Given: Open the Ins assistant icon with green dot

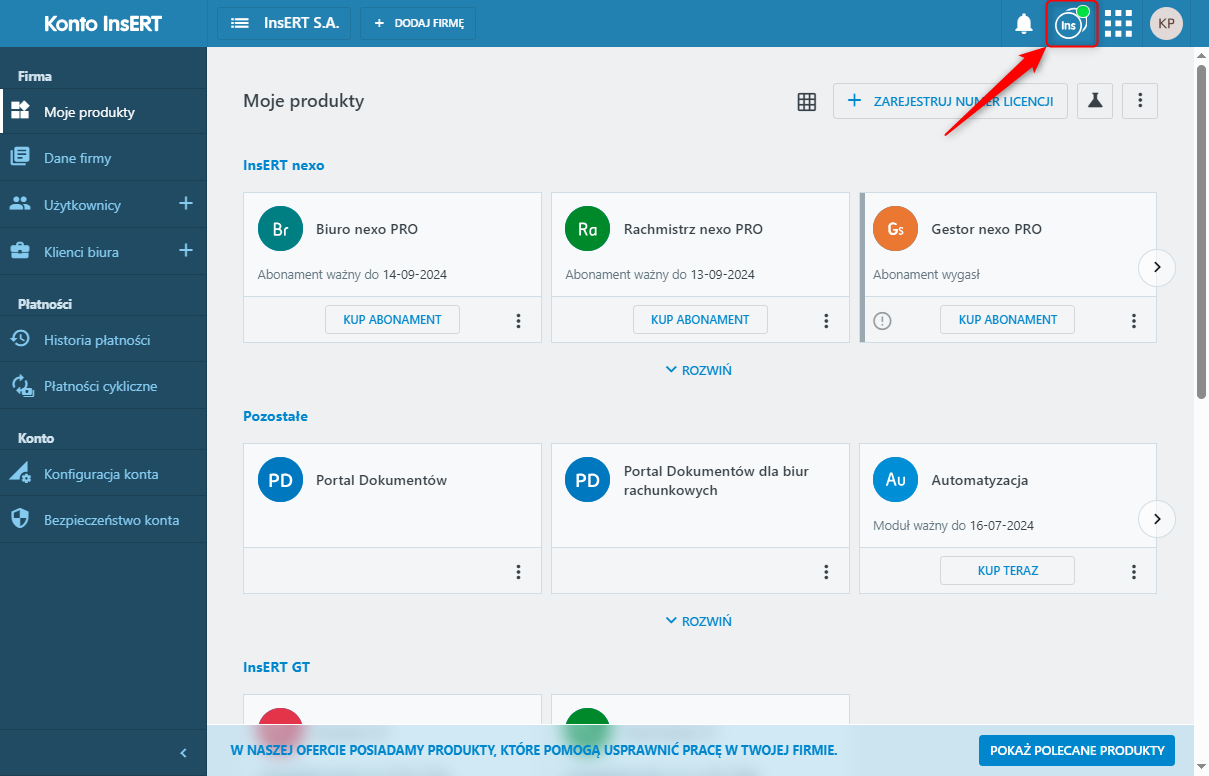Looking at the screenshot, I should coord(1071,24).
